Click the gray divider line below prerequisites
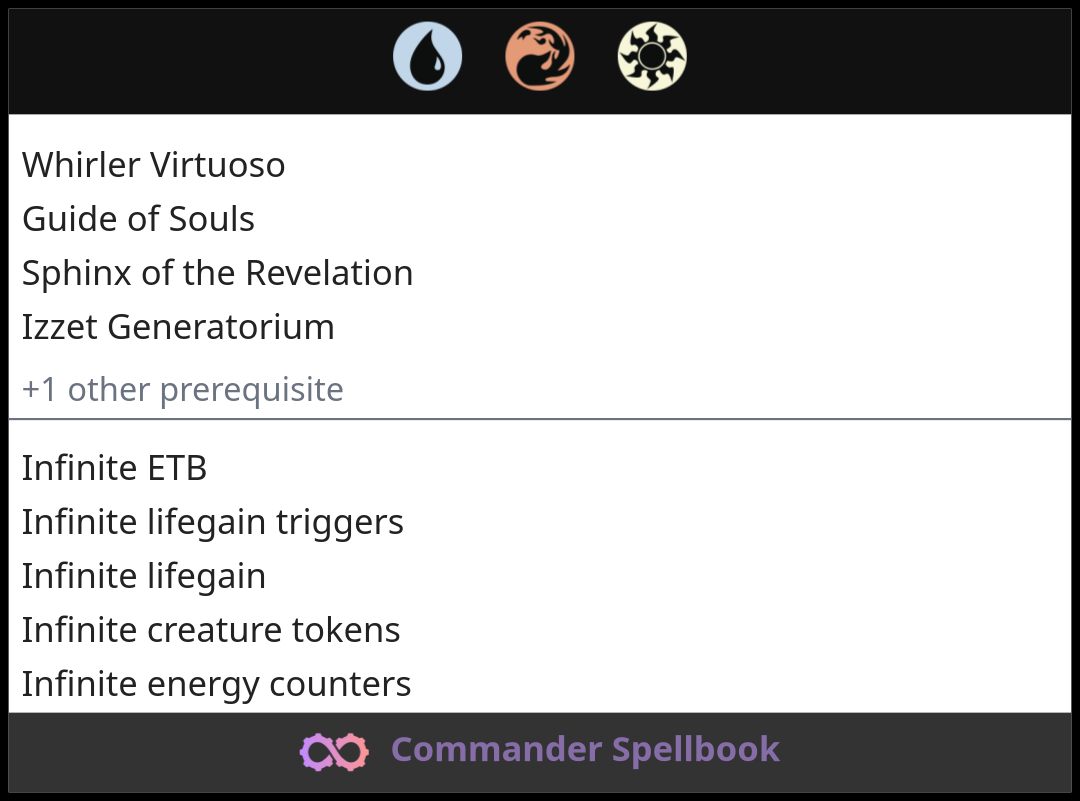This screenshot has height=801, width=1080. pyautogui.click(x=540, y=419)
